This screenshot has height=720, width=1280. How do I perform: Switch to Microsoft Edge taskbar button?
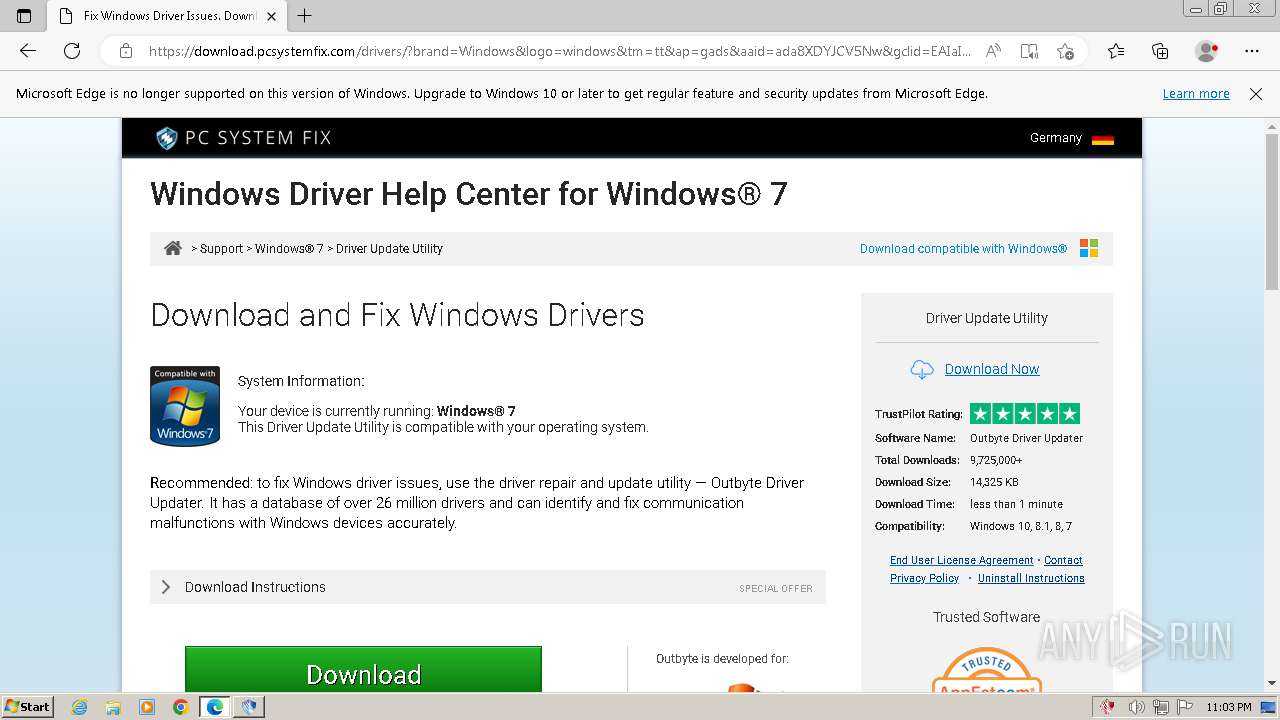click(215, 707)
